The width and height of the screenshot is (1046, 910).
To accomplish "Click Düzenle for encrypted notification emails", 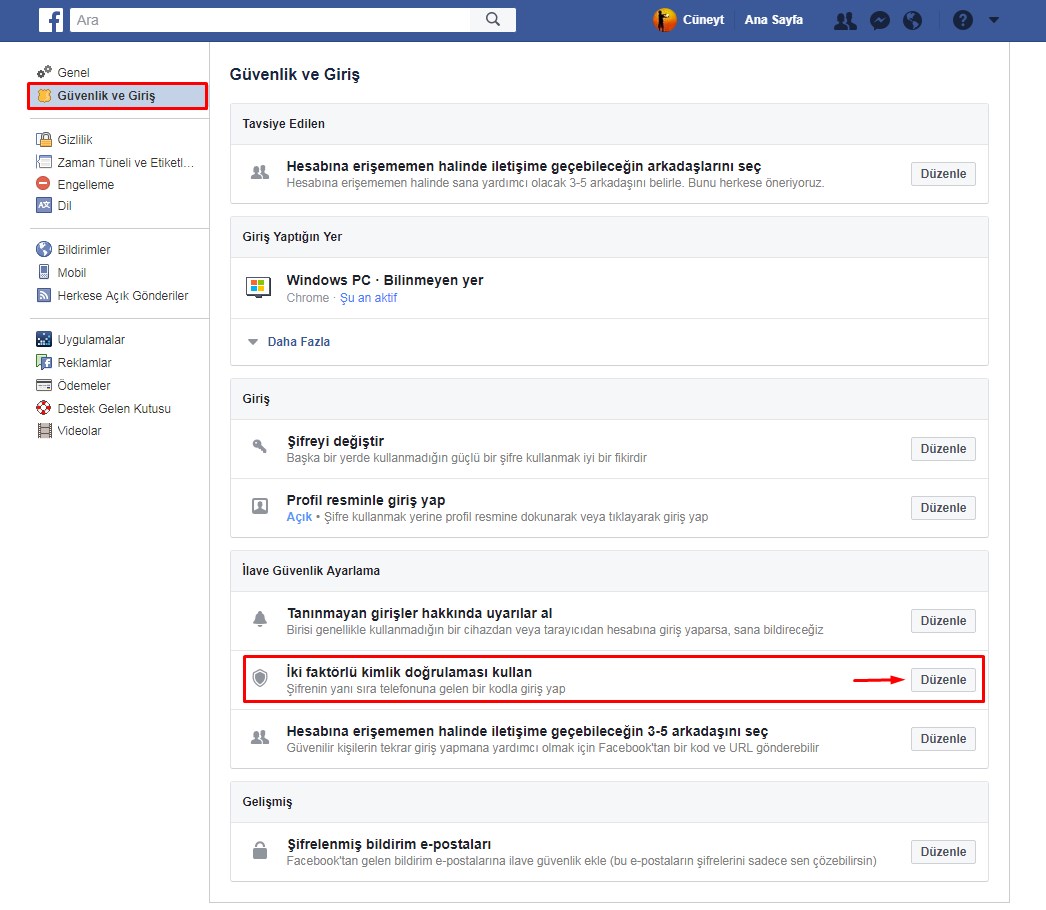I will tap(942, 852).
